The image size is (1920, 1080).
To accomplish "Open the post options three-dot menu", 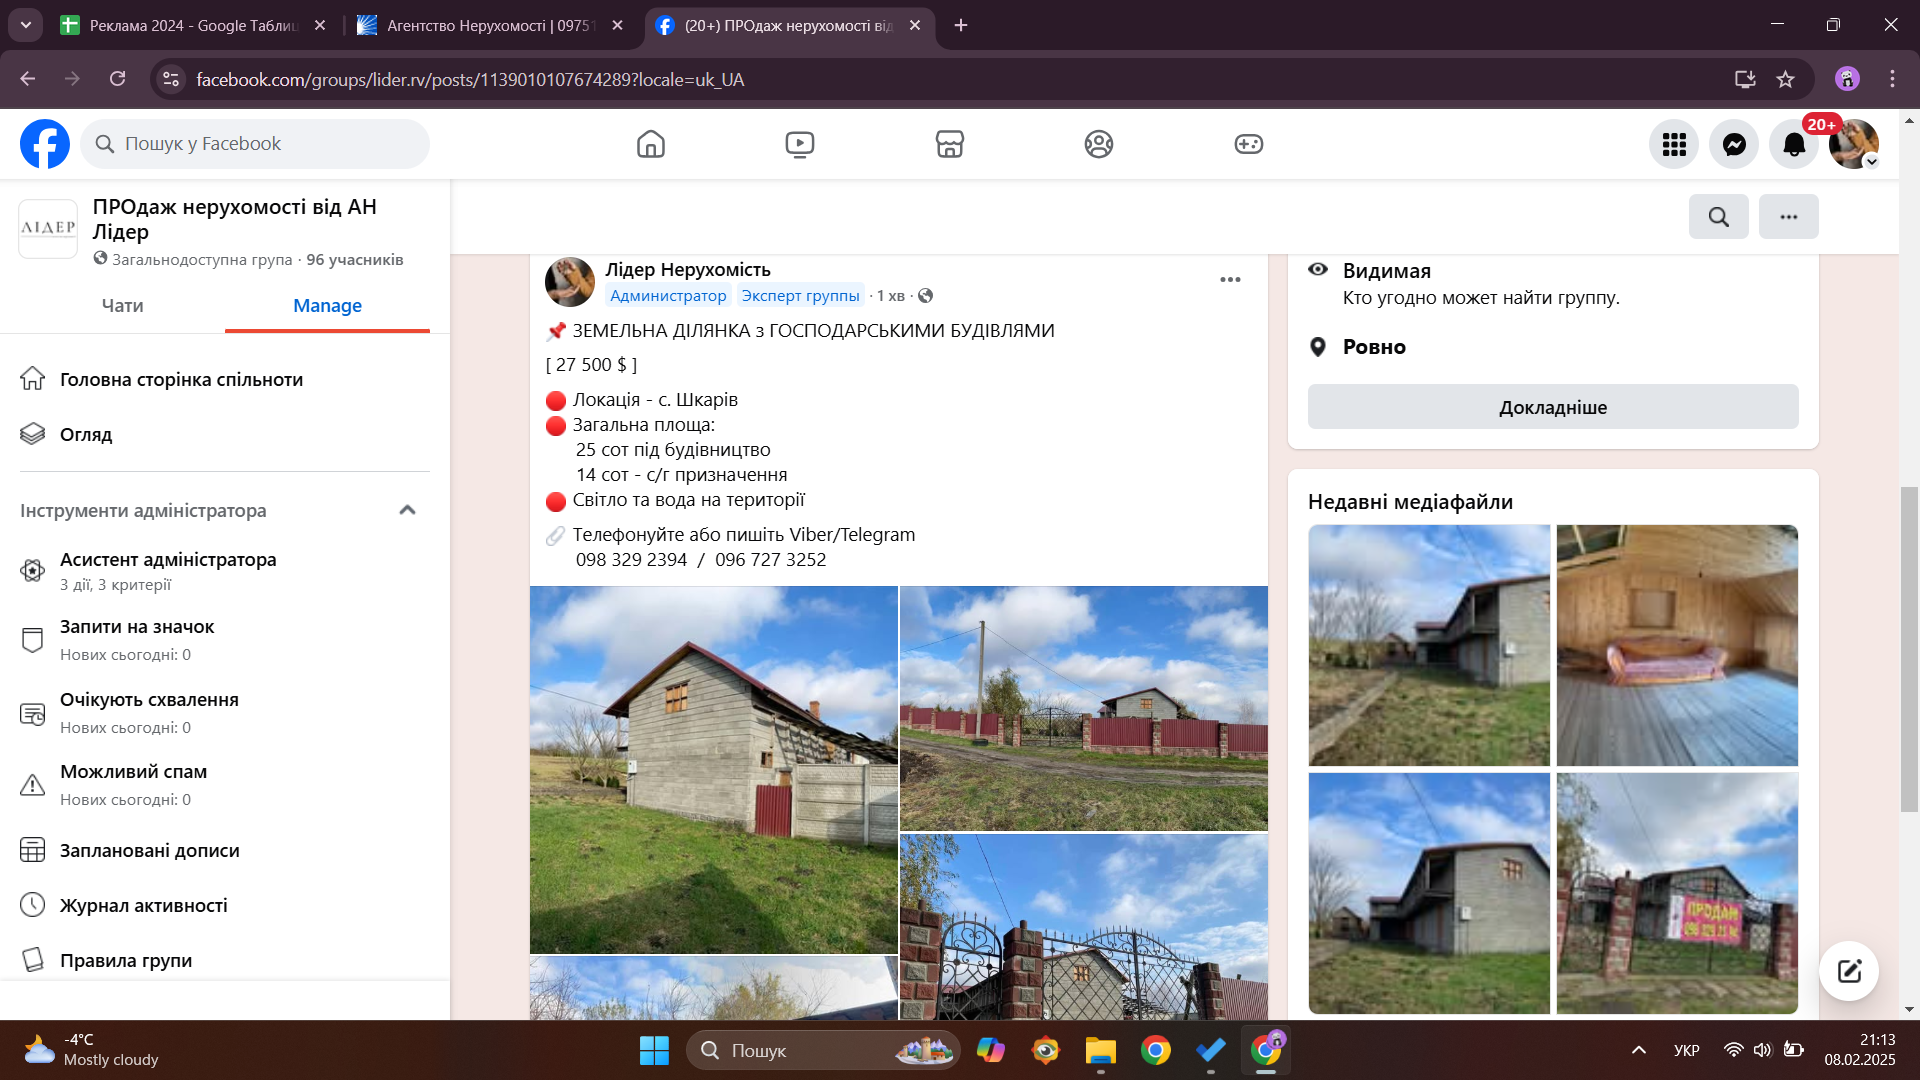I will click(1230, 279).
